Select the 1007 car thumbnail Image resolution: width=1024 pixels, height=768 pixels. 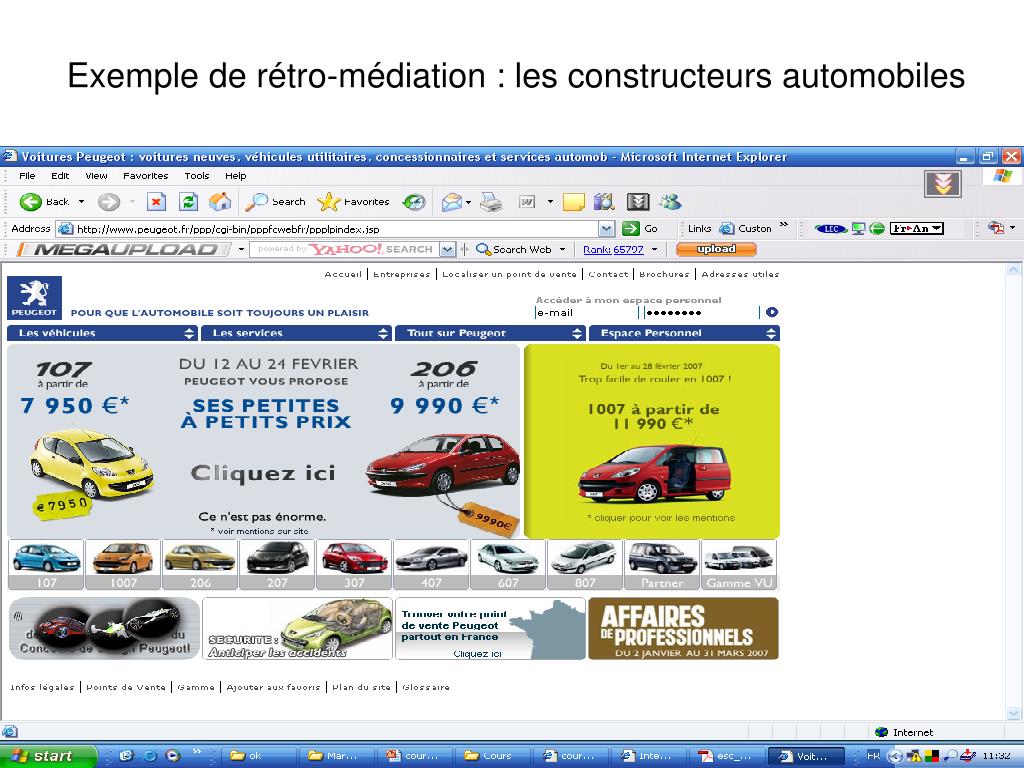click(x=123, y=565)
